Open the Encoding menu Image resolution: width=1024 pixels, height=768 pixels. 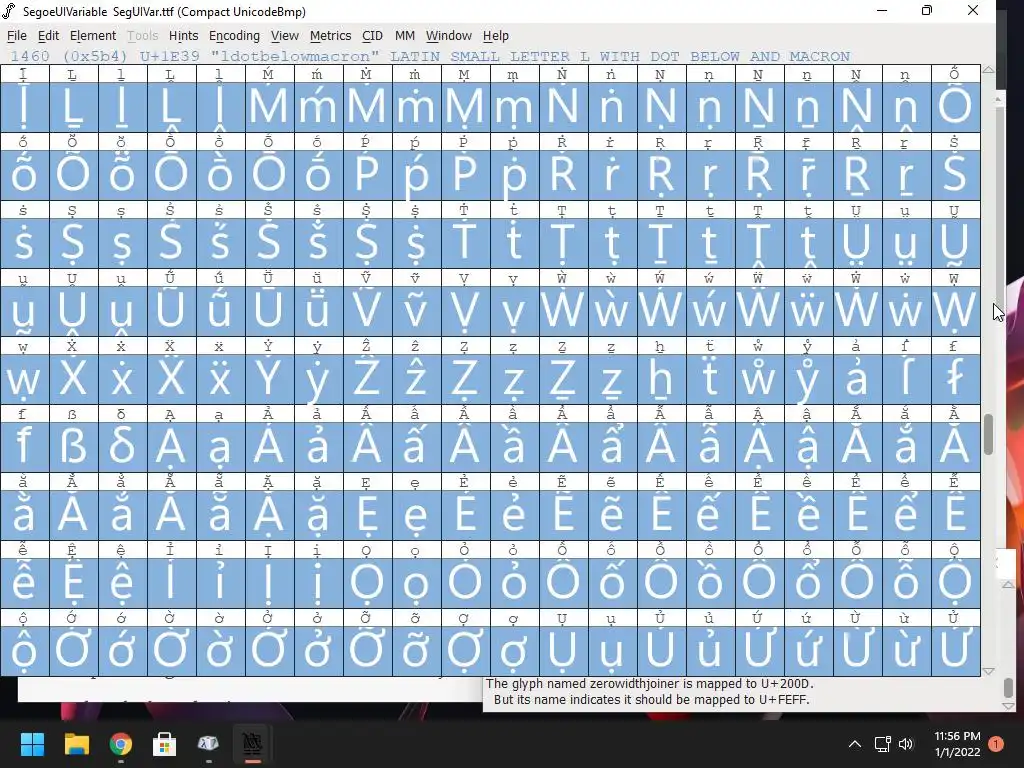point(234,36)
